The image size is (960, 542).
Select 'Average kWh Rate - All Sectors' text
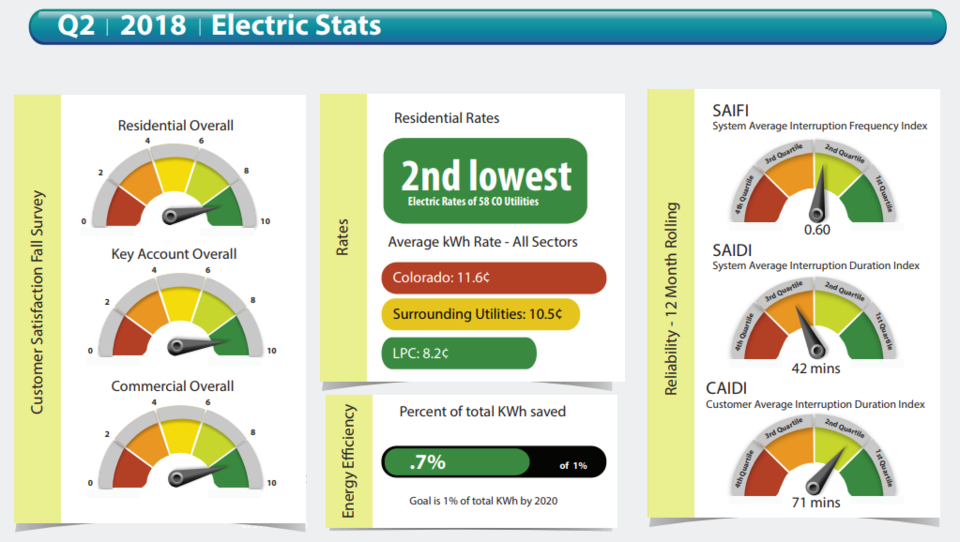(482, 242)
